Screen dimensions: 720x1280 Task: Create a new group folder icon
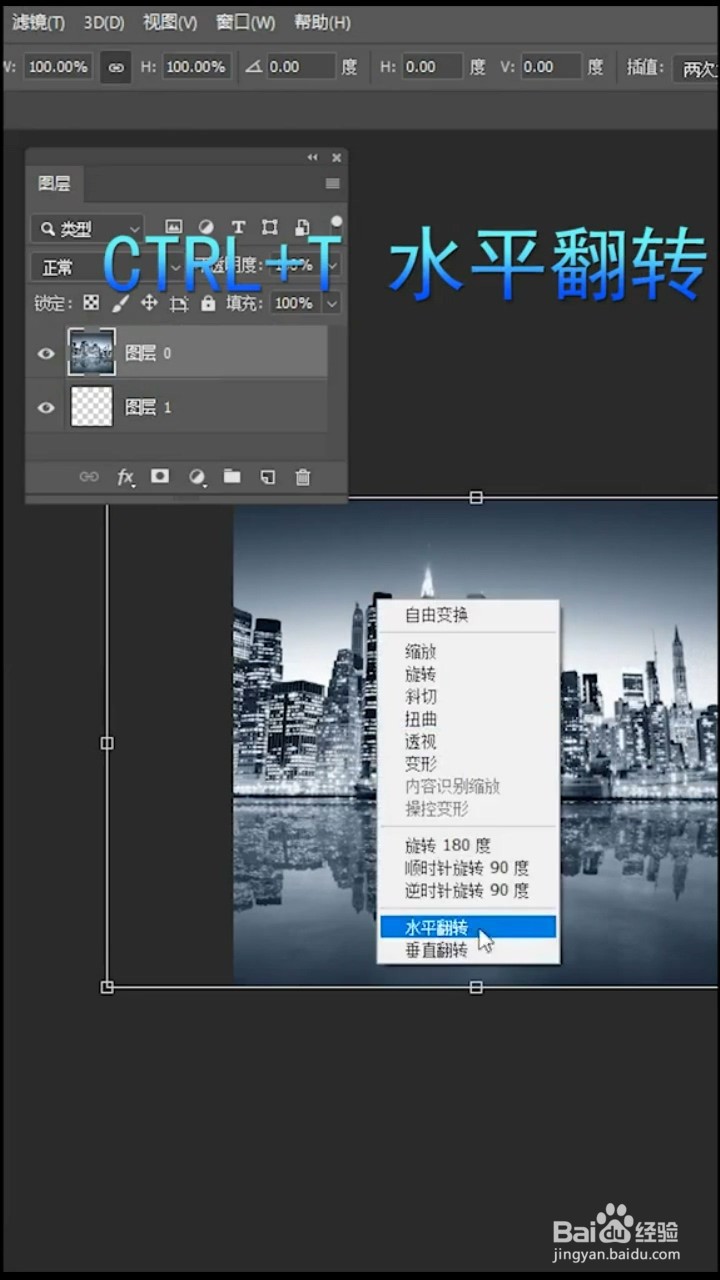pos(232,477)
